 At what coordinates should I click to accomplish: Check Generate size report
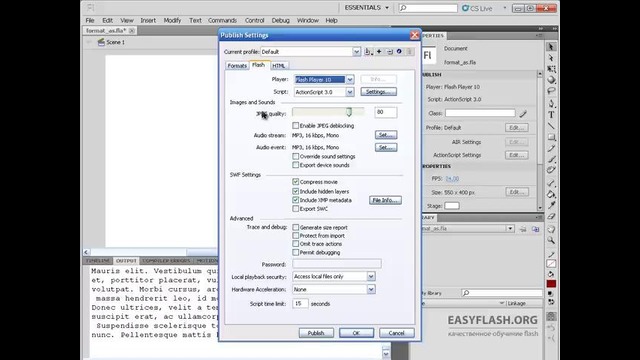[296, 227]
